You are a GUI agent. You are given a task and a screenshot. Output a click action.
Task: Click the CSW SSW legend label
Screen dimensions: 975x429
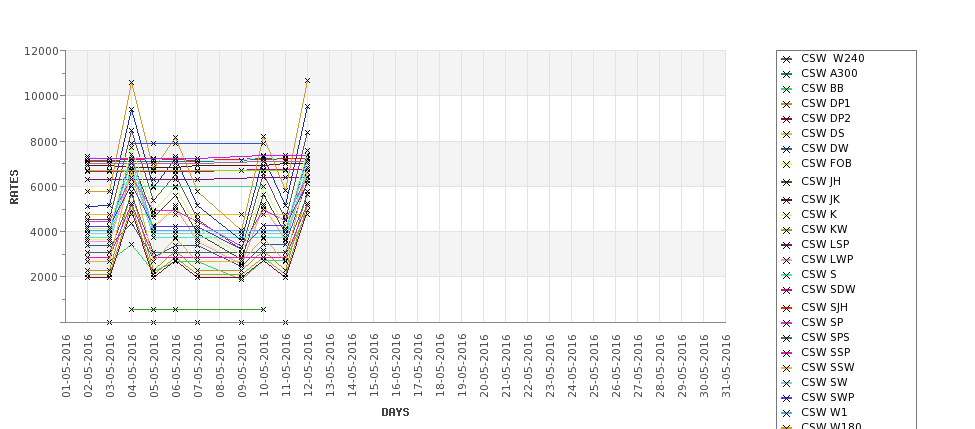pyautogui.click(x=827, y=367)
